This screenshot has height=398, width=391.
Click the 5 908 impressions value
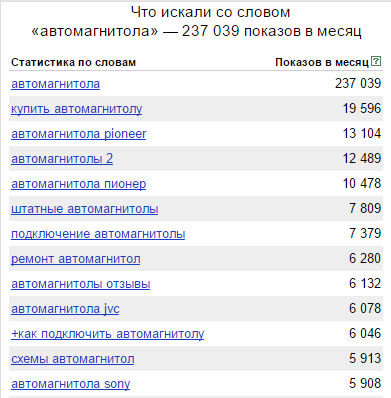tap(365, 383)
